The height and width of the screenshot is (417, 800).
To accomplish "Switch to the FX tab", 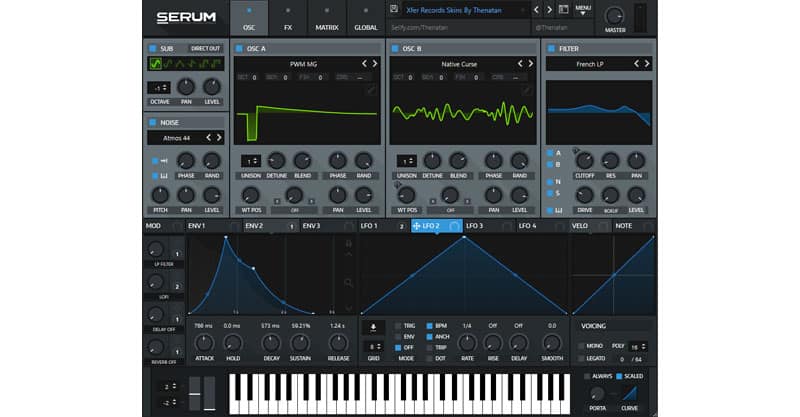I will (x=288, y=19).
